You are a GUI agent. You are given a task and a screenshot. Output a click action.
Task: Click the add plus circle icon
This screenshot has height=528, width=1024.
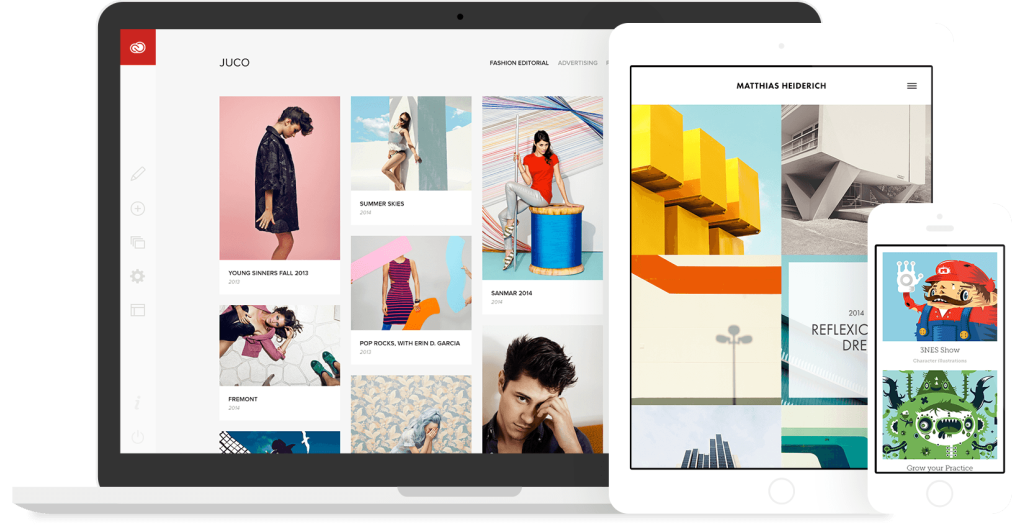click(x=138, y=208)
